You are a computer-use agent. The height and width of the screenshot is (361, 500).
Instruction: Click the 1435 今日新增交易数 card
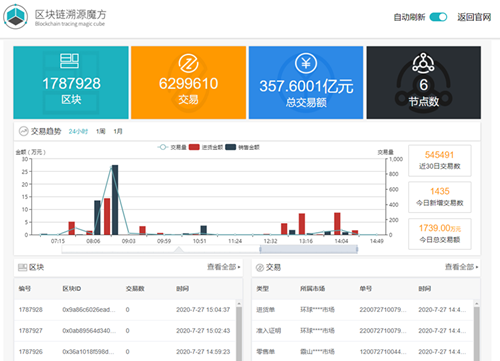440,197
